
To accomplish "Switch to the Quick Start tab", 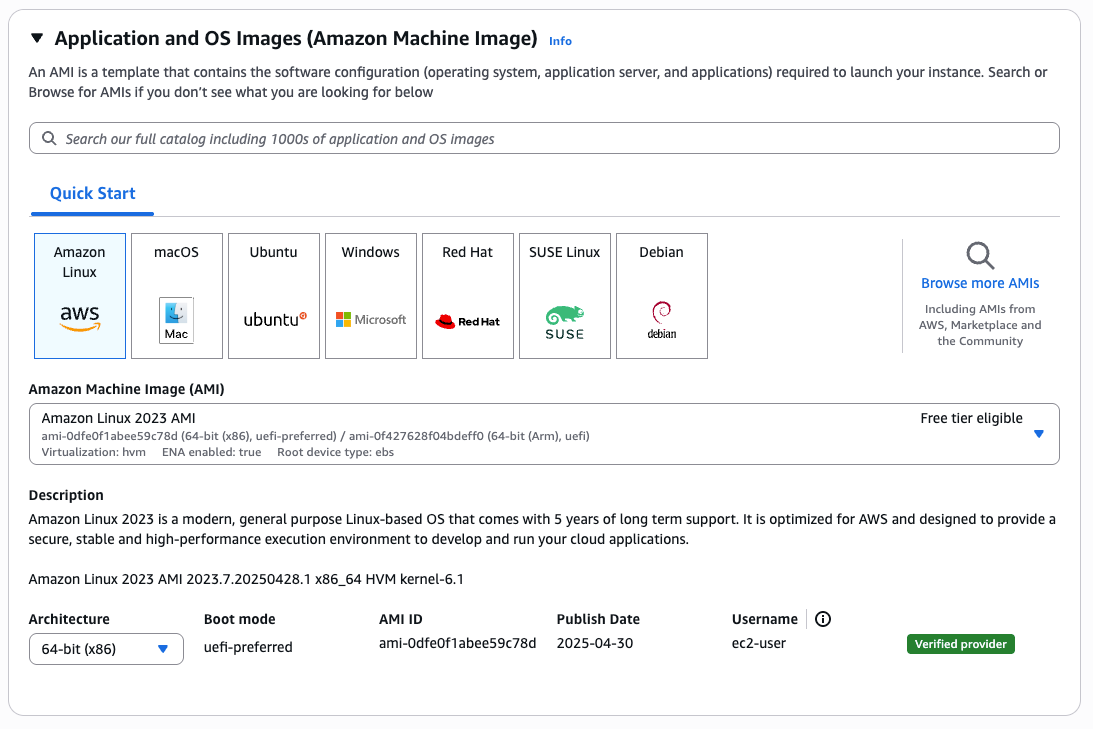I will (92, 193).
